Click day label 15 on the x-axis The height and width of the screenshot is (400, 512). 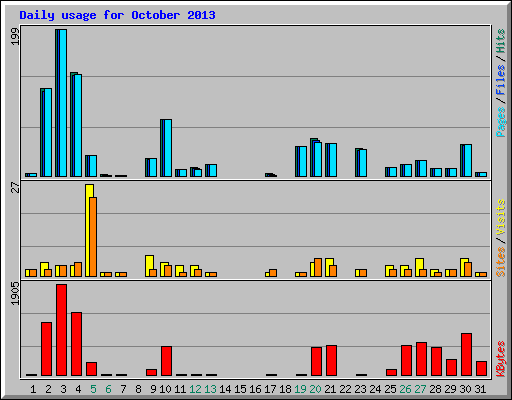coord(240,389)
